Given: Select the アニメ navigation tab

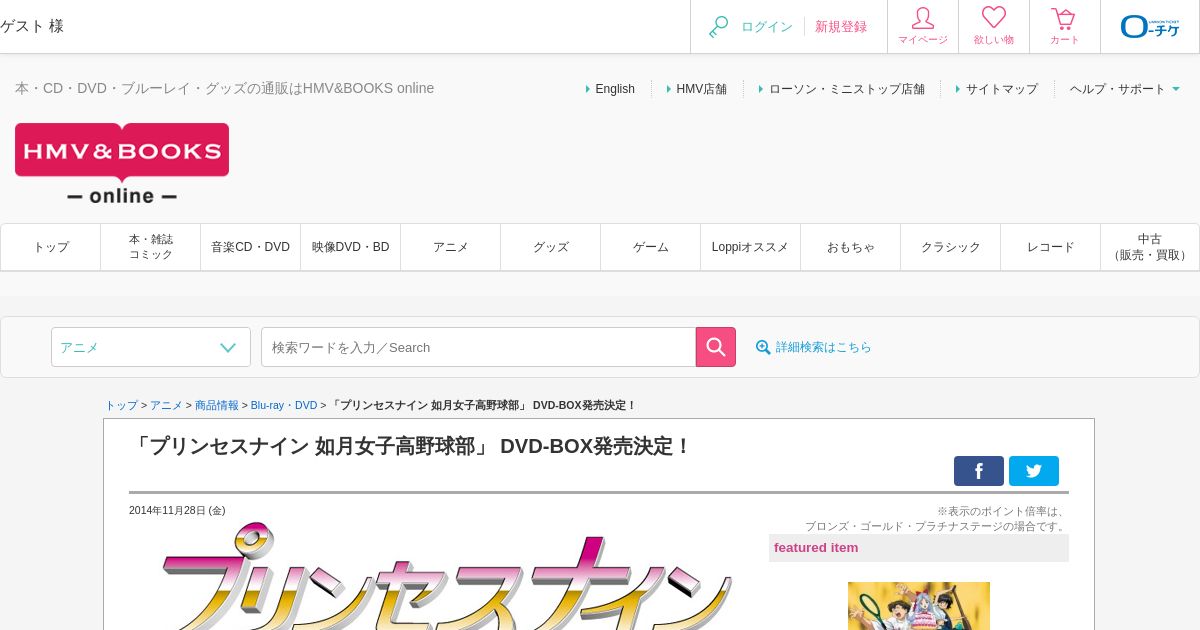Looking at the screenshot, I should (451, 247).
